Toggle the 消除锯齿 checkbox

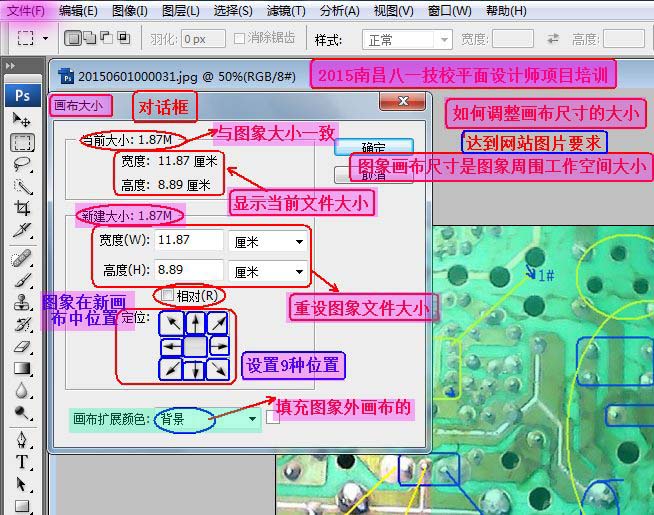click(240, 39)
